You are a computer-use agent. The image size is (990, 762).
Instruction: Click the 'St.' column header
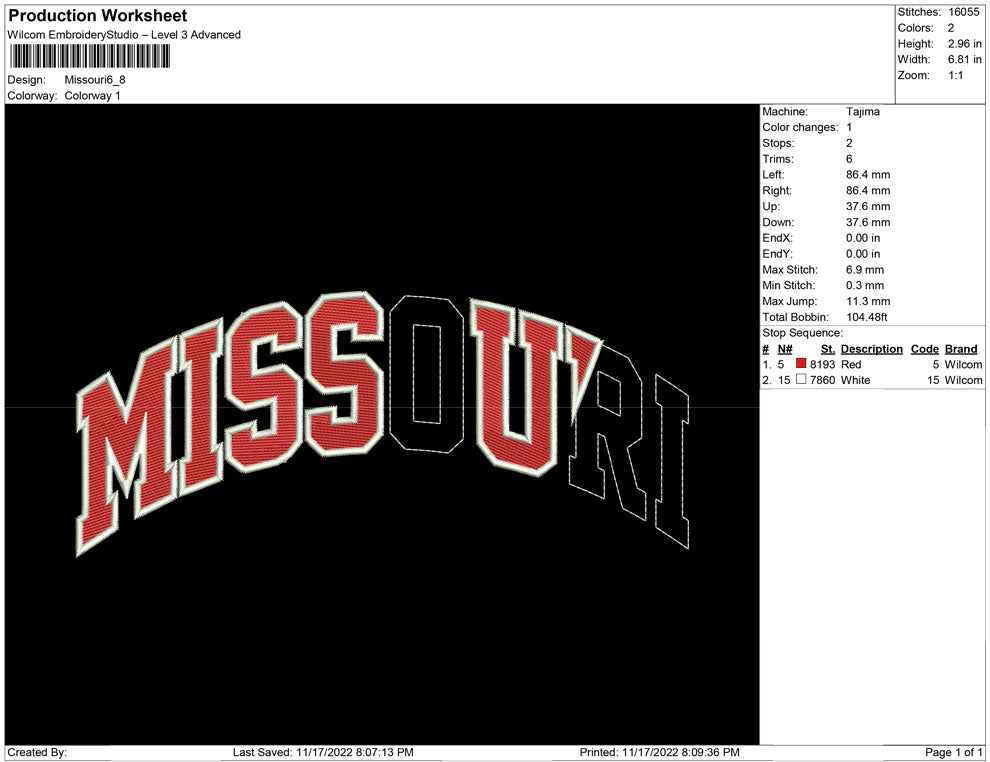click(x=828, y=349)
